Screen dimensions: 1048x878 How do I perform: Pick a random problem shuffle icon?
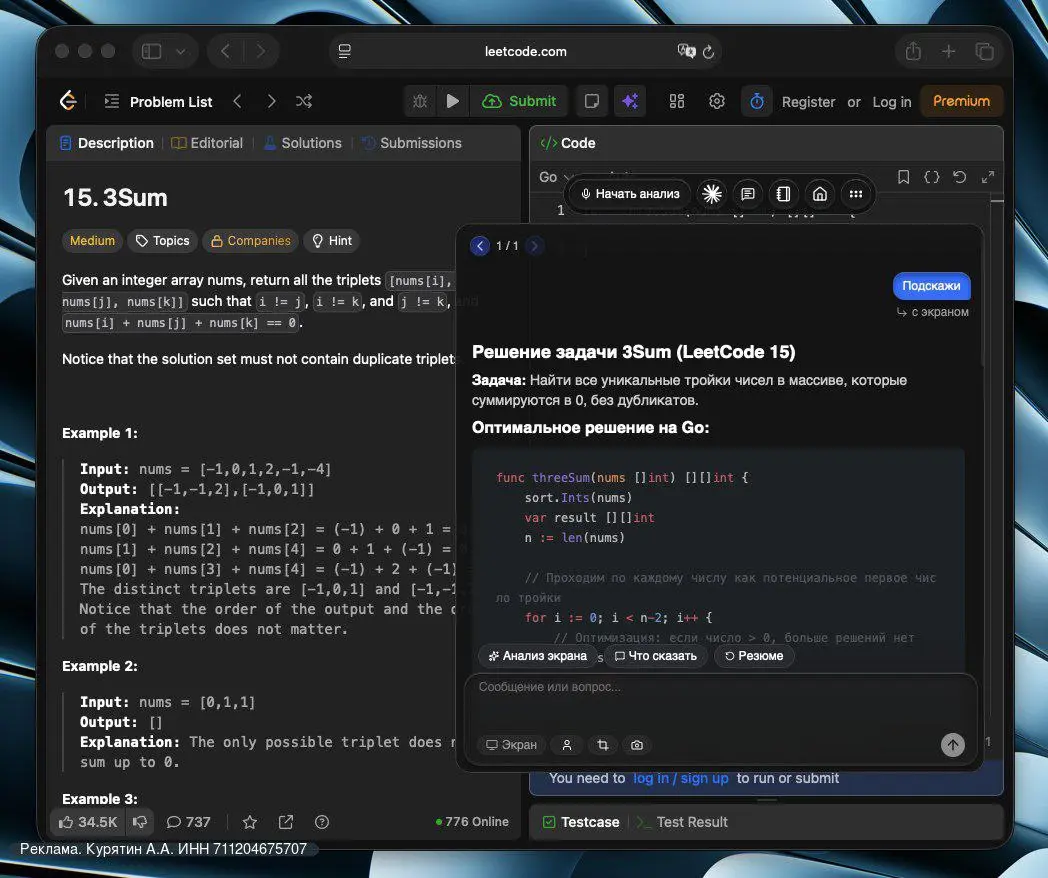click(x=304, y=101)
